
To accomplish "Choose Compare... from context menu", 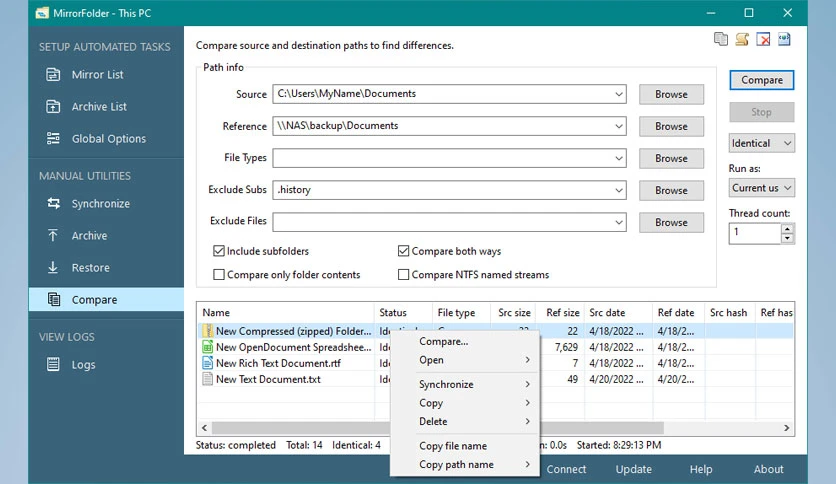I will coord(465,341).
